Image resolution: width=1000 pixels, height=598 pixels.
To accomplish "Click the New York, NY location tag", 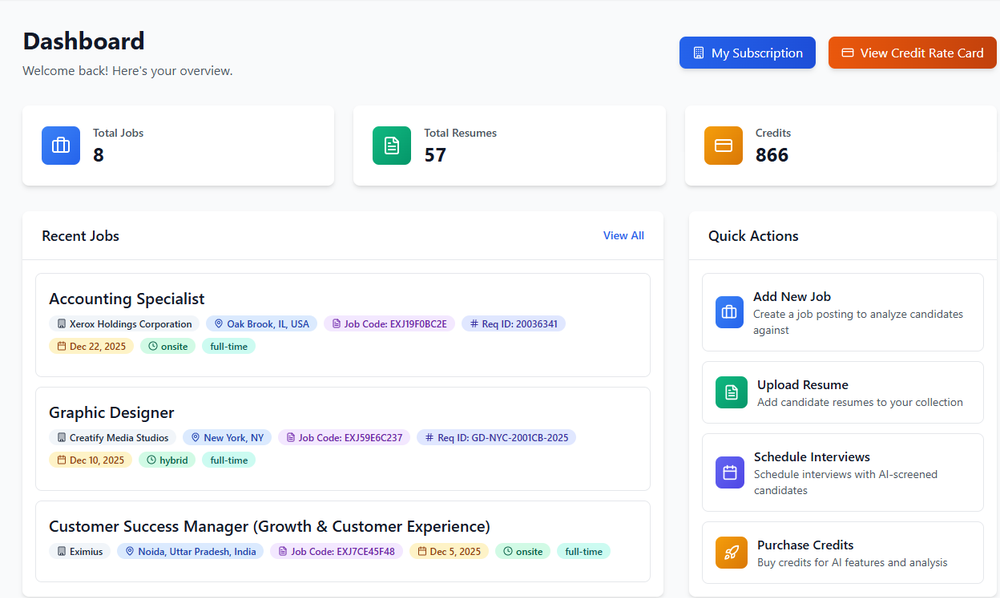I will click(227, 437).
